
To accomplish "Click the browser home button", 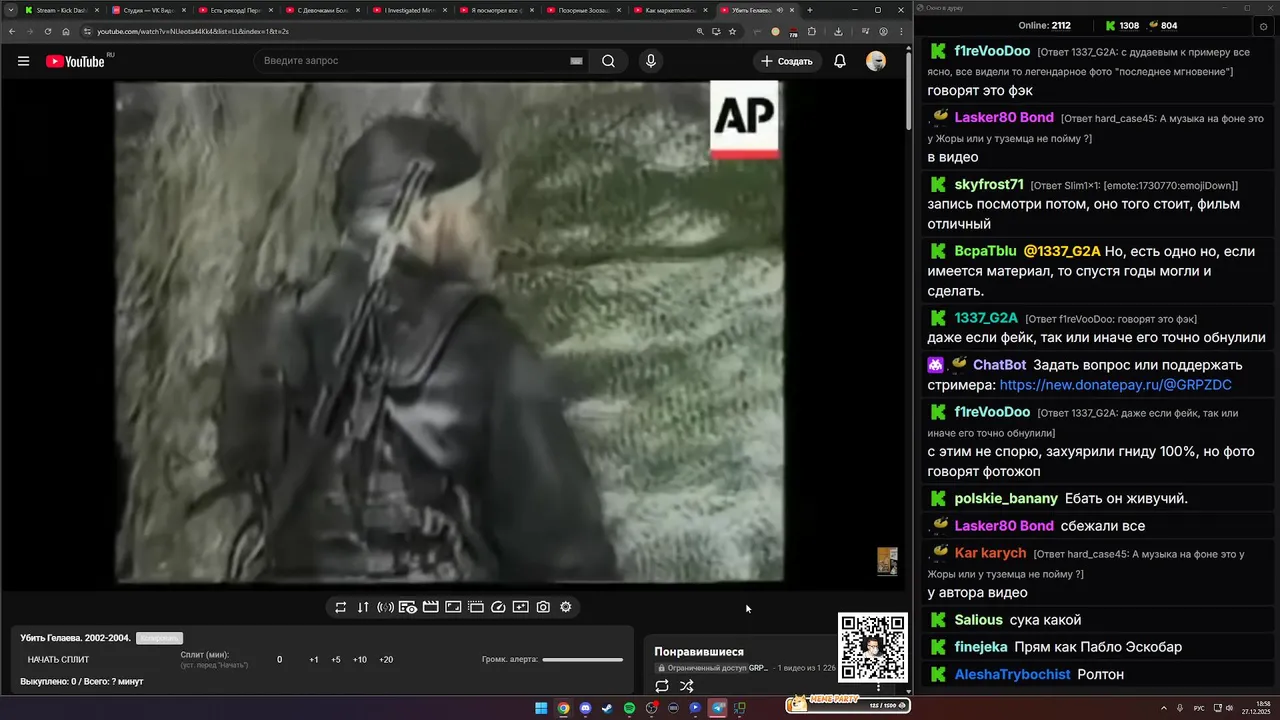I will [66, 31].
